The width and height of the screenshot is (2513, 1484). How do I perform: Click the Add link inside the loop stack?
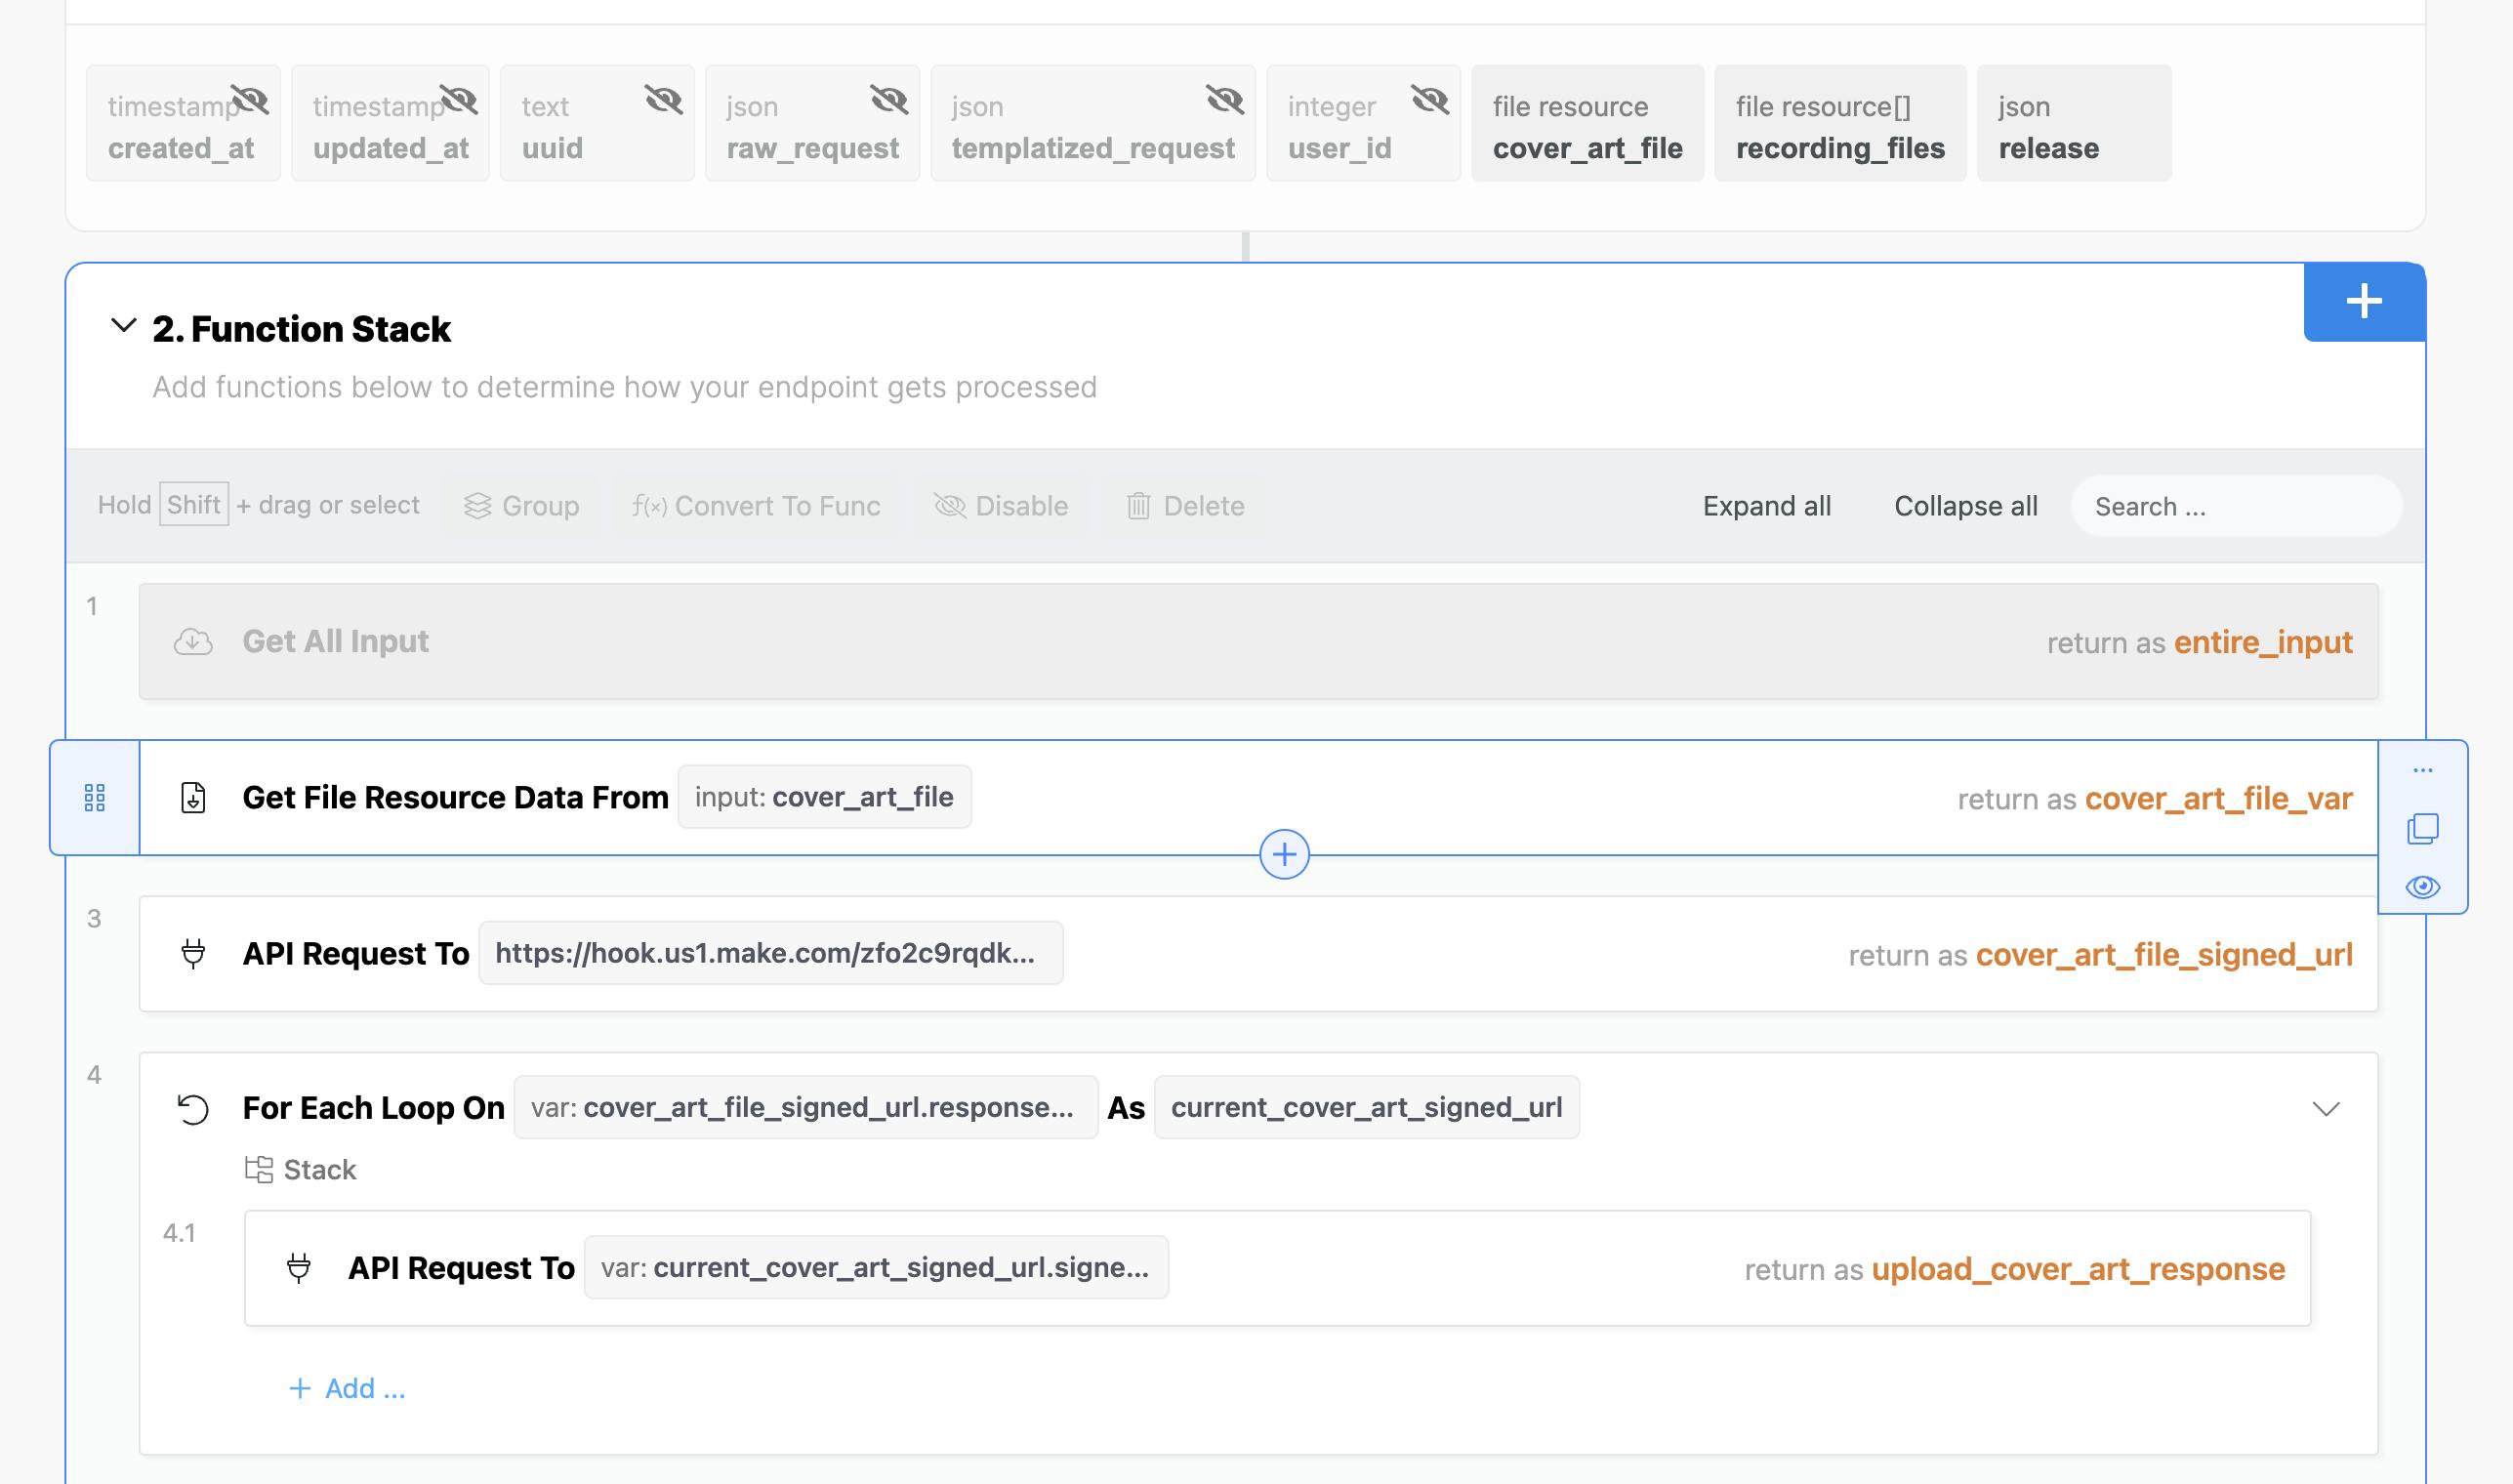click(347, 1388)
